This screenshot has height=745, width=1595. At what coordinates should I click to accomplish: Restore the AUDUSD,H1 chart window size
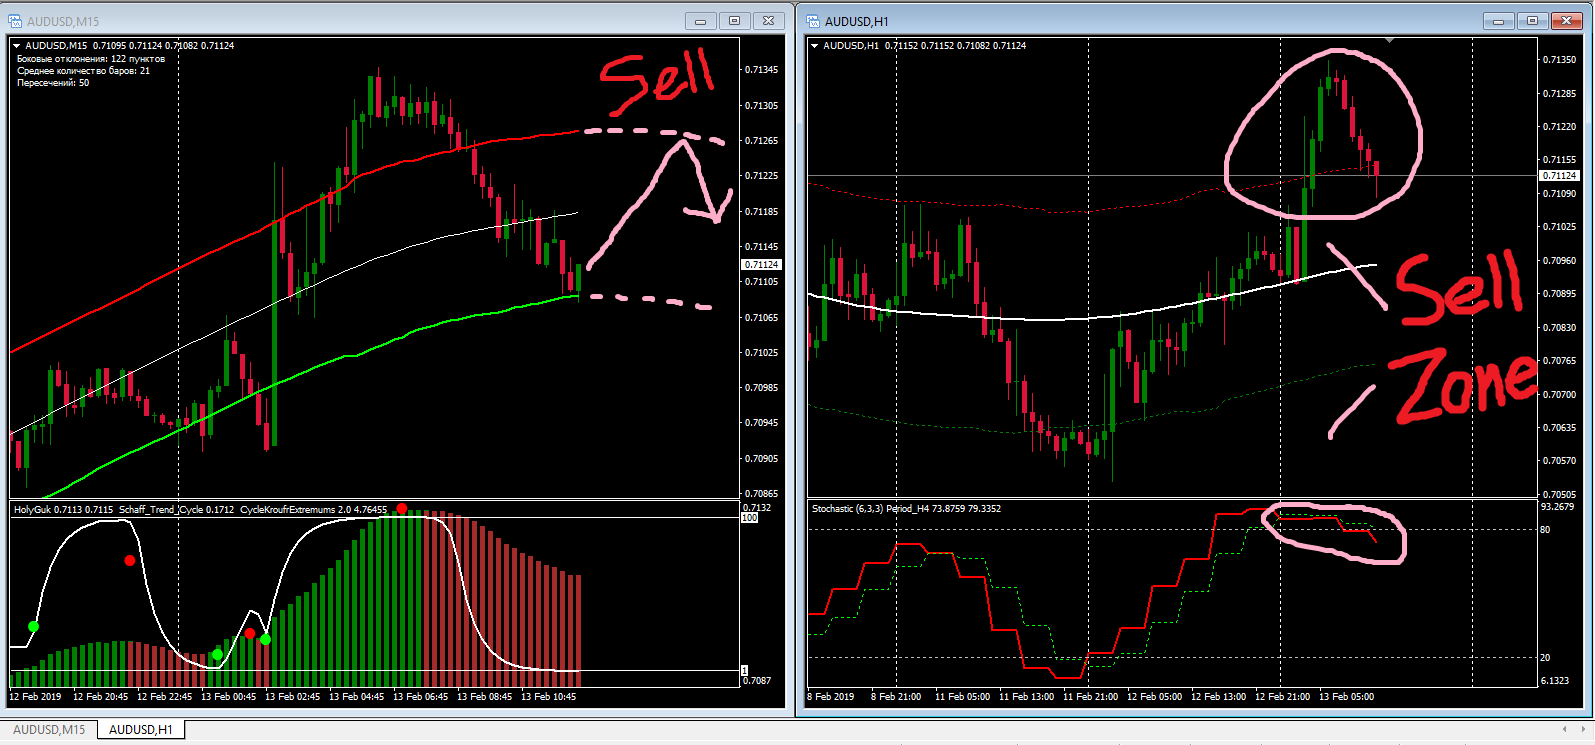click(x=1532, y=21)
